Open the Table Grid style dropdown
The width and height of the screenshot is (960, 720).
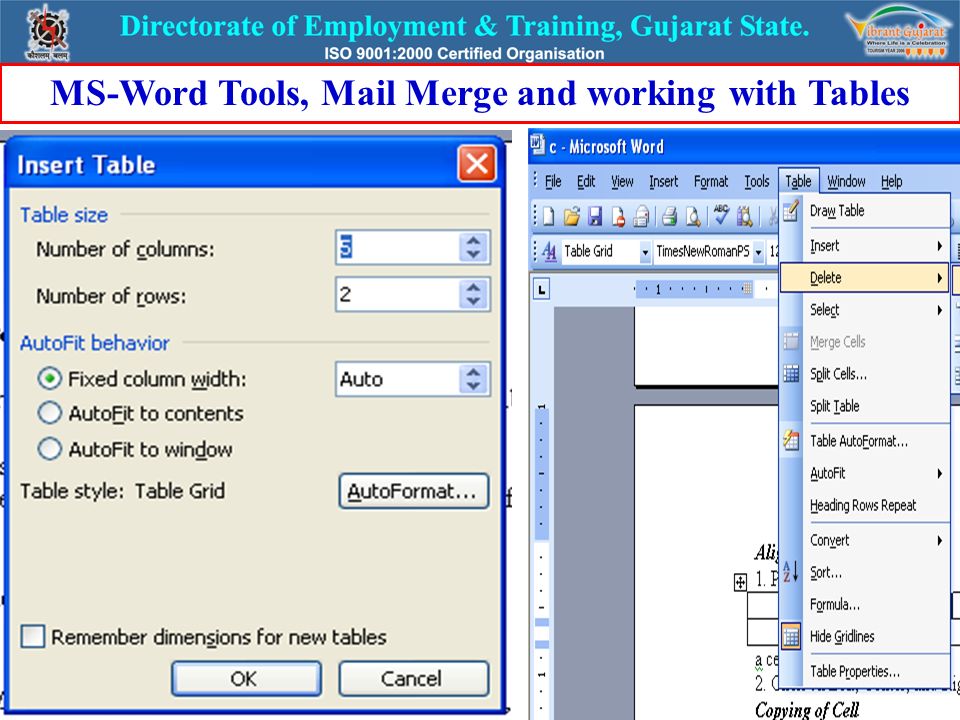tap(645, 252)
